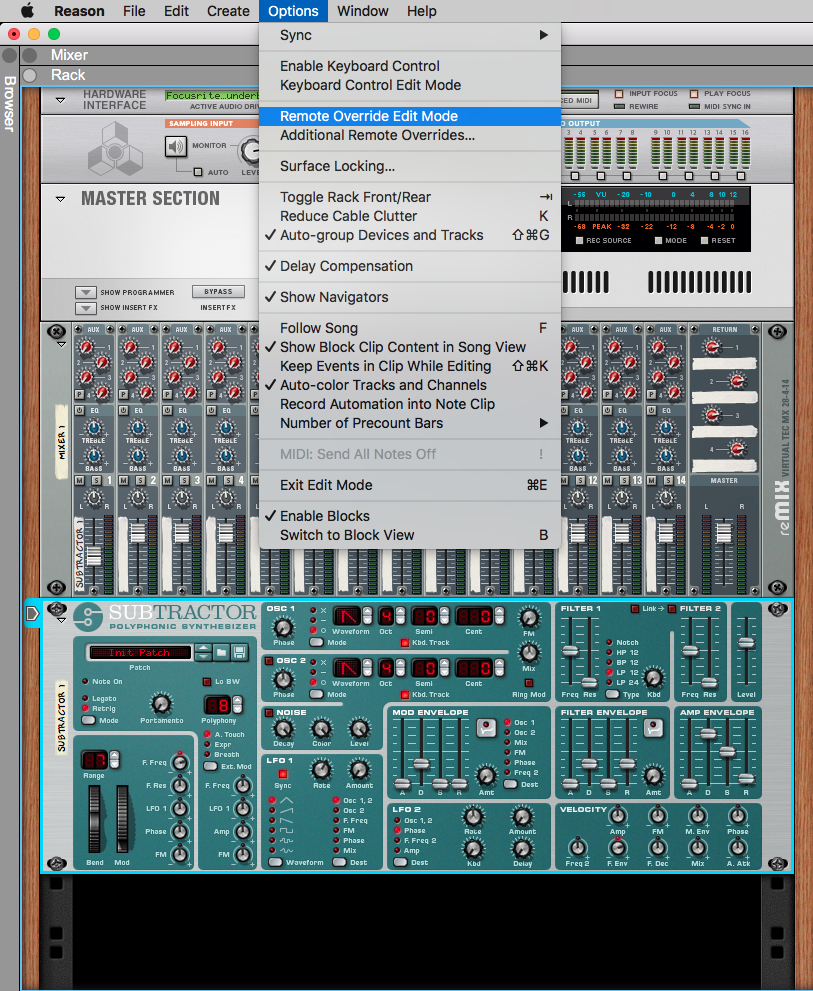Enable Filter 2 on button
Image resolution: width=813 pixels, height=991 pixels.
[672, 609]
